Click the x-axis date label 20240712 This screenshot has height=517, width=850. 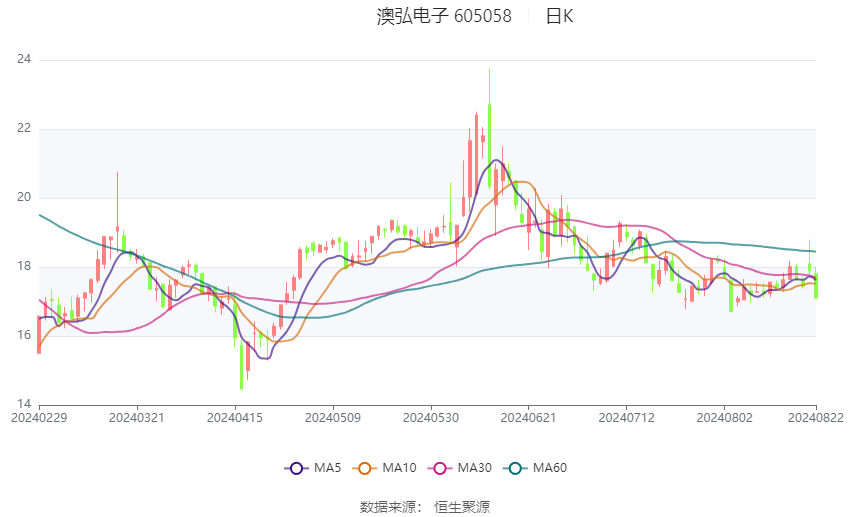(627, 418)
